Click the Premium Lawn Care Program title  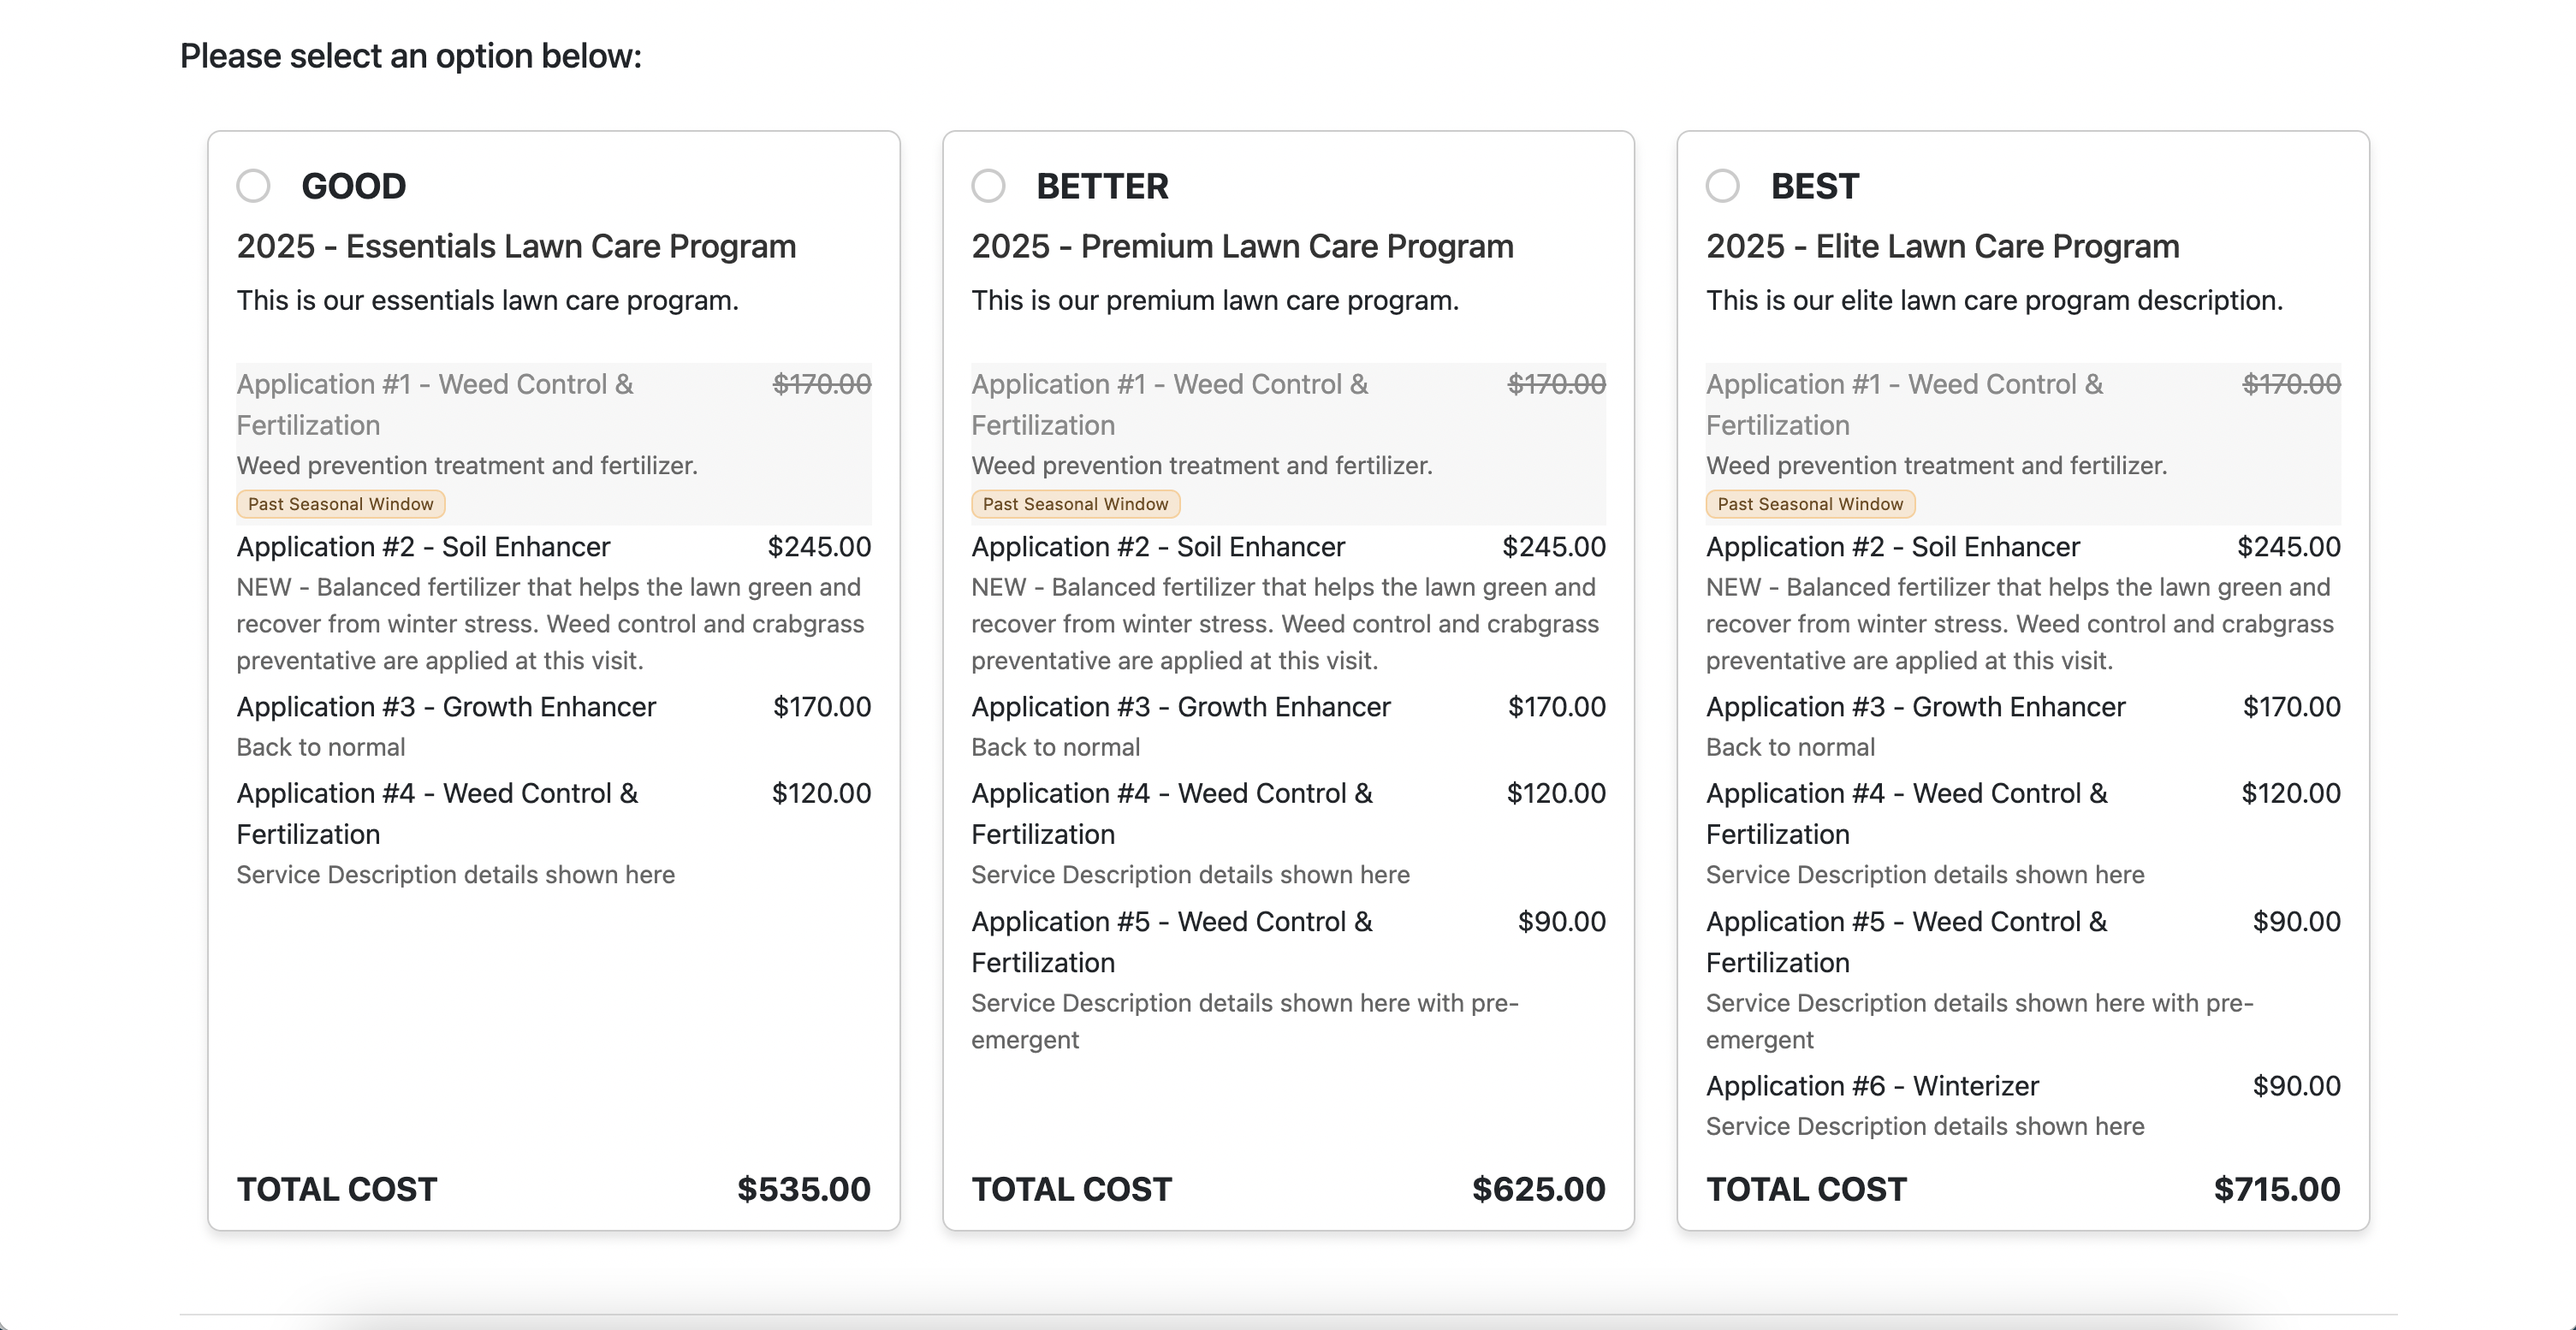pos(1242,246)
